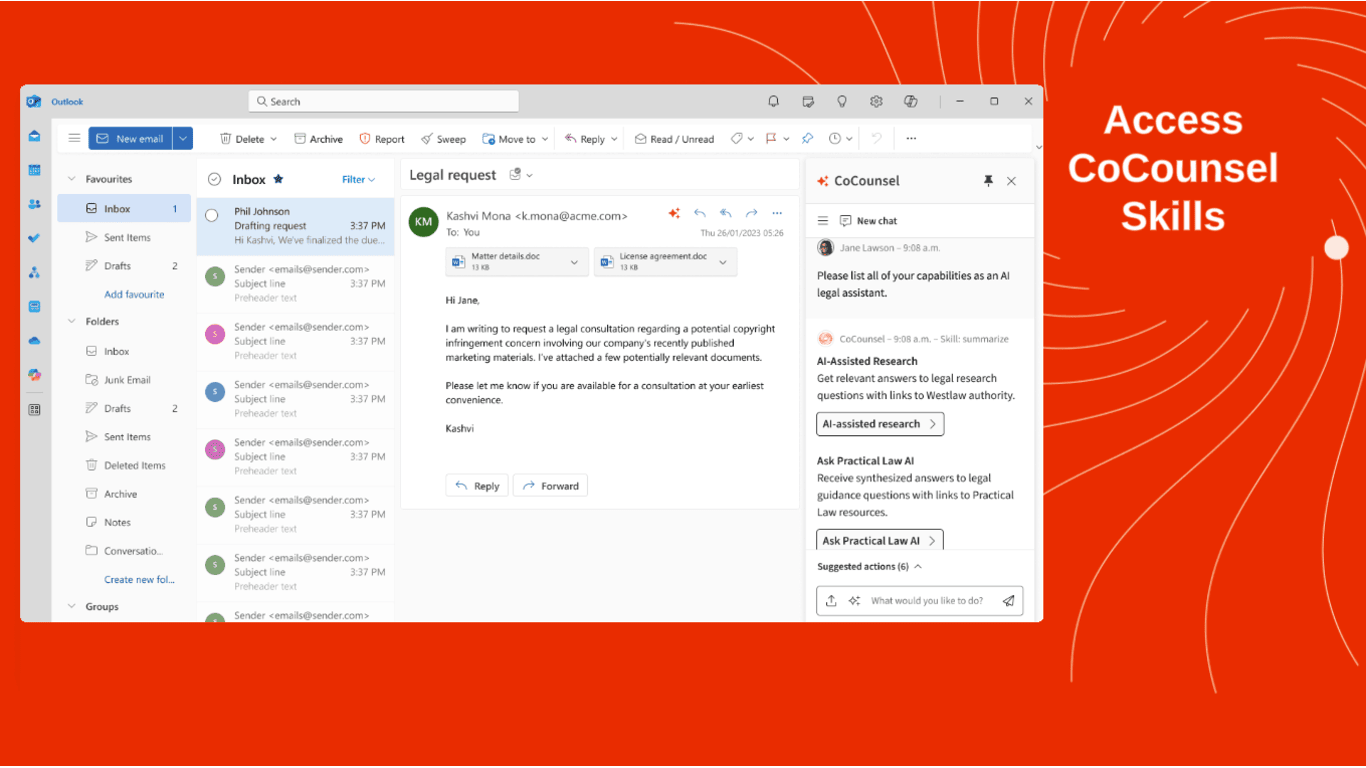Open the Reply dropdown arrow in toolbar
This screenshot has width=1366, height=768.
pyautogui.click(x=614, y=139)
